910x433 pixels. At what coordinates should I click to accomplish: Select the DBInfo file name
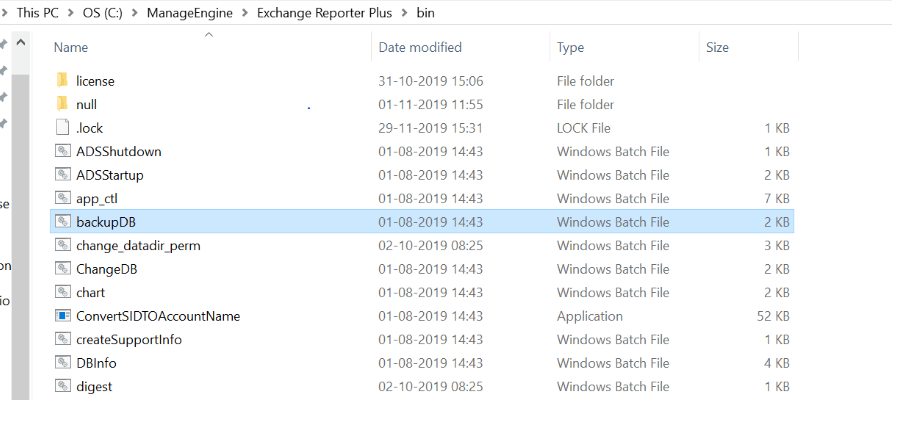(x=96, y=363)
